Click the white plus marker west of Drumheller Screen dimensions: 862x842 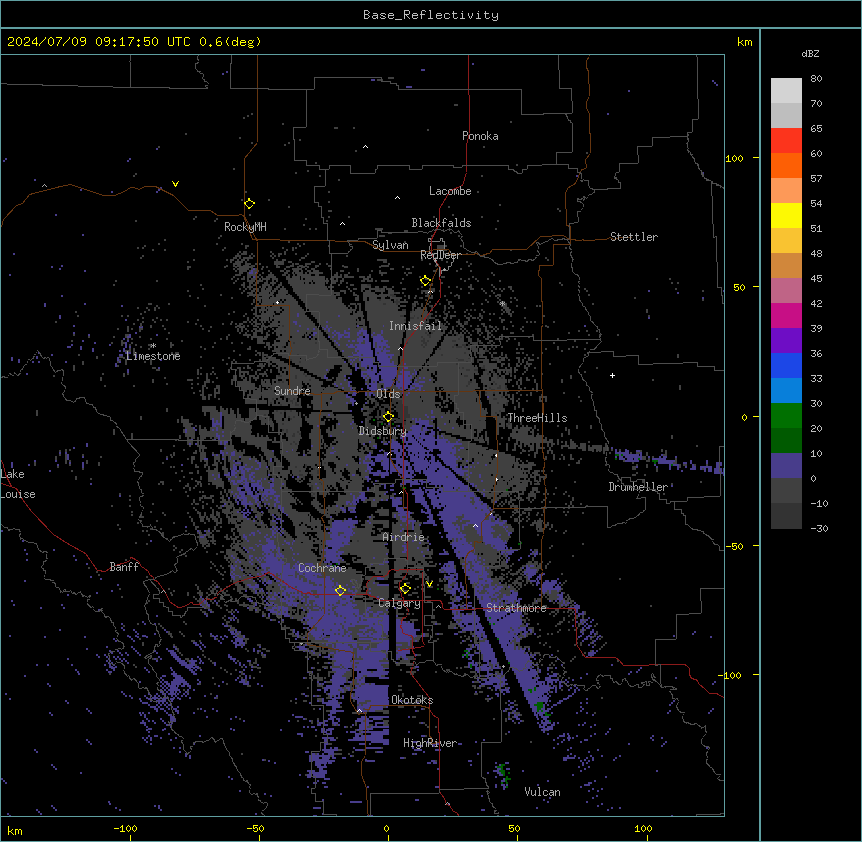pyautogui.click(x=612, y=375)
